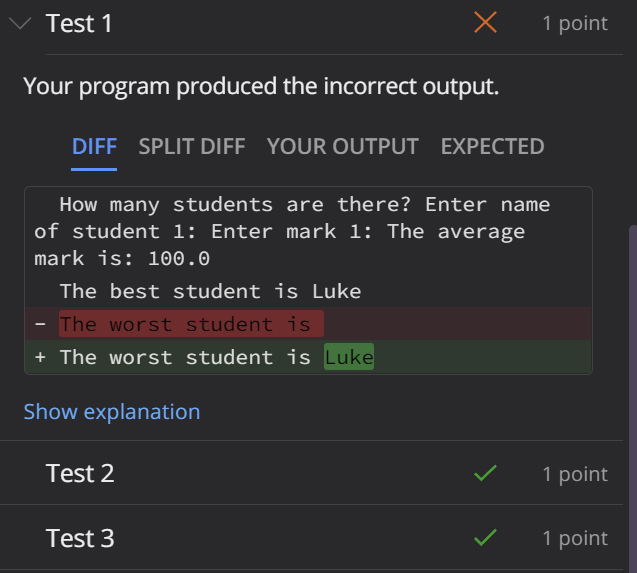
Task: Click the Test 1 heading
Action: 79,23
